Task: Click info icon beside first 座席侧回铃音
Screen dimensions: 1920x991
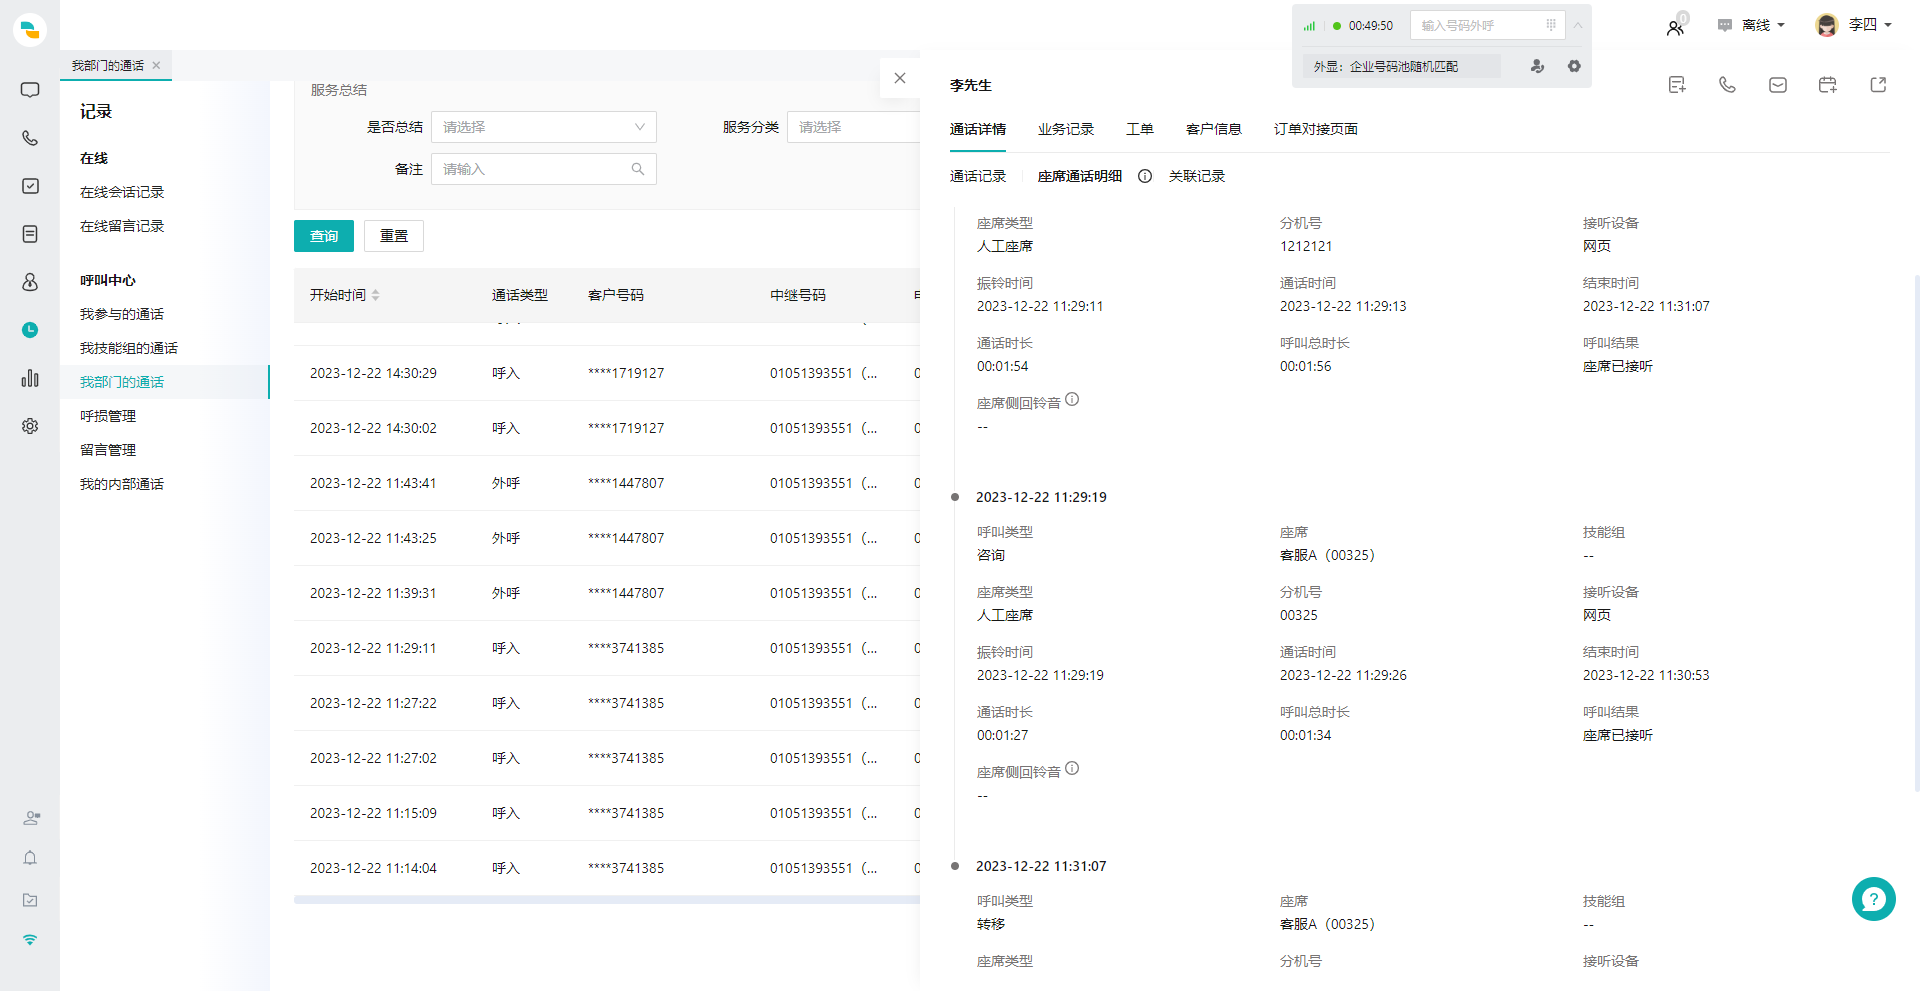Action: click(1072, 400)
